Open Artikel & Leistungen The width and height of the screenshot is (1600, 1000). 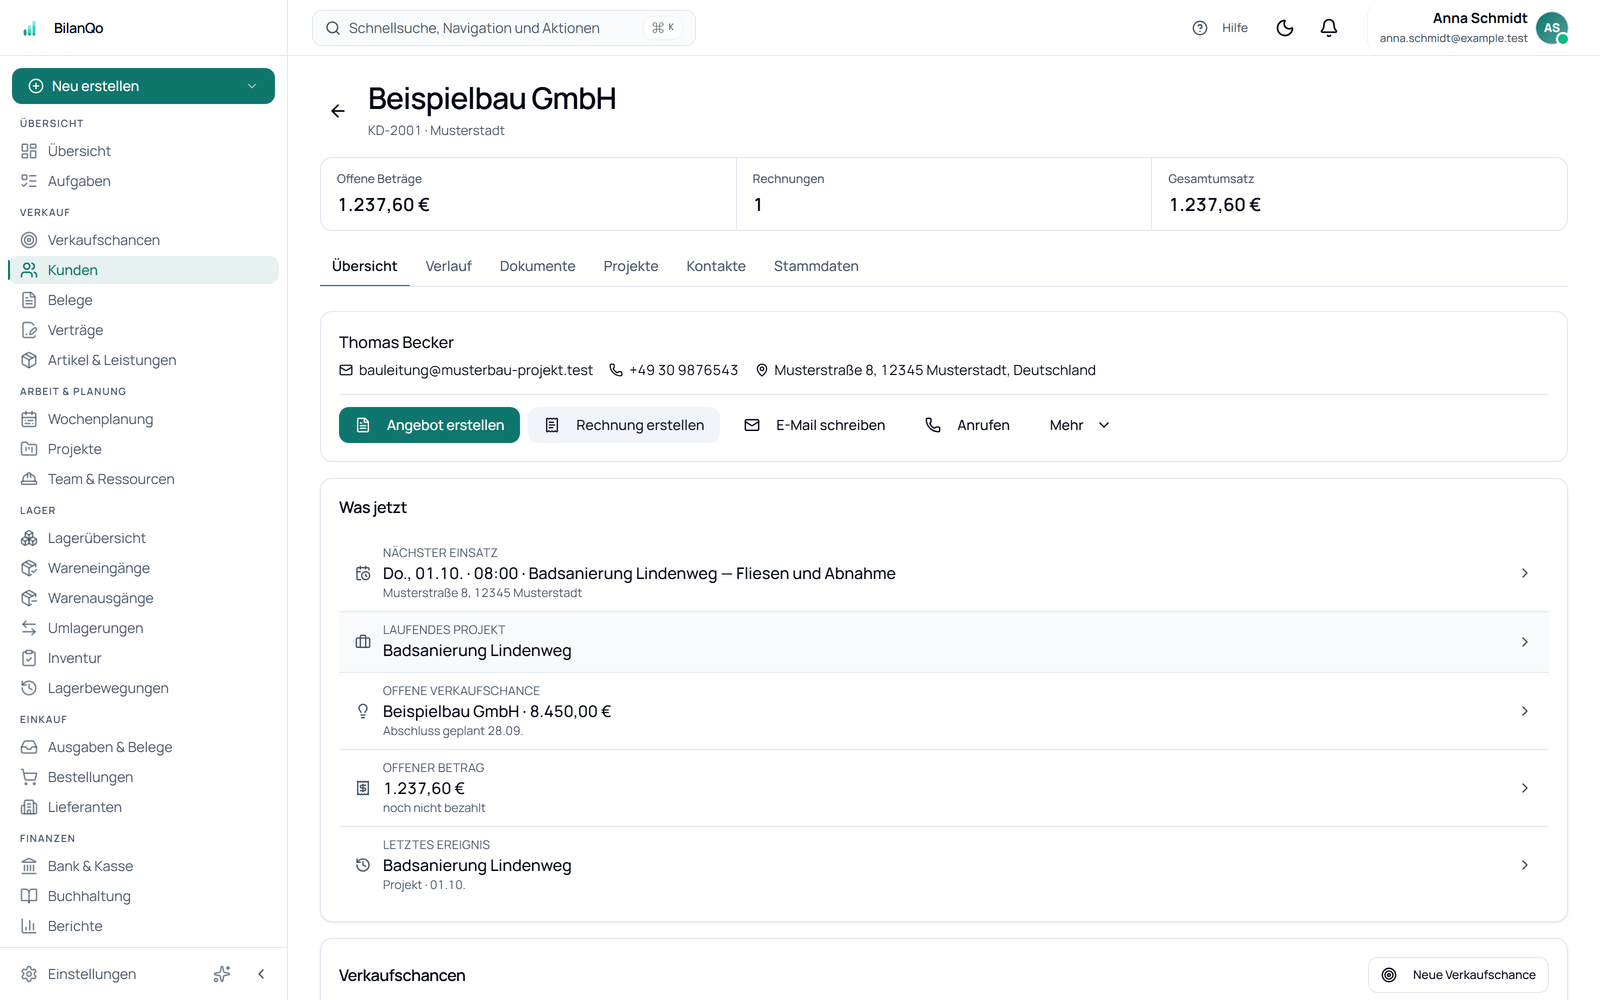(x=143, y=360)
